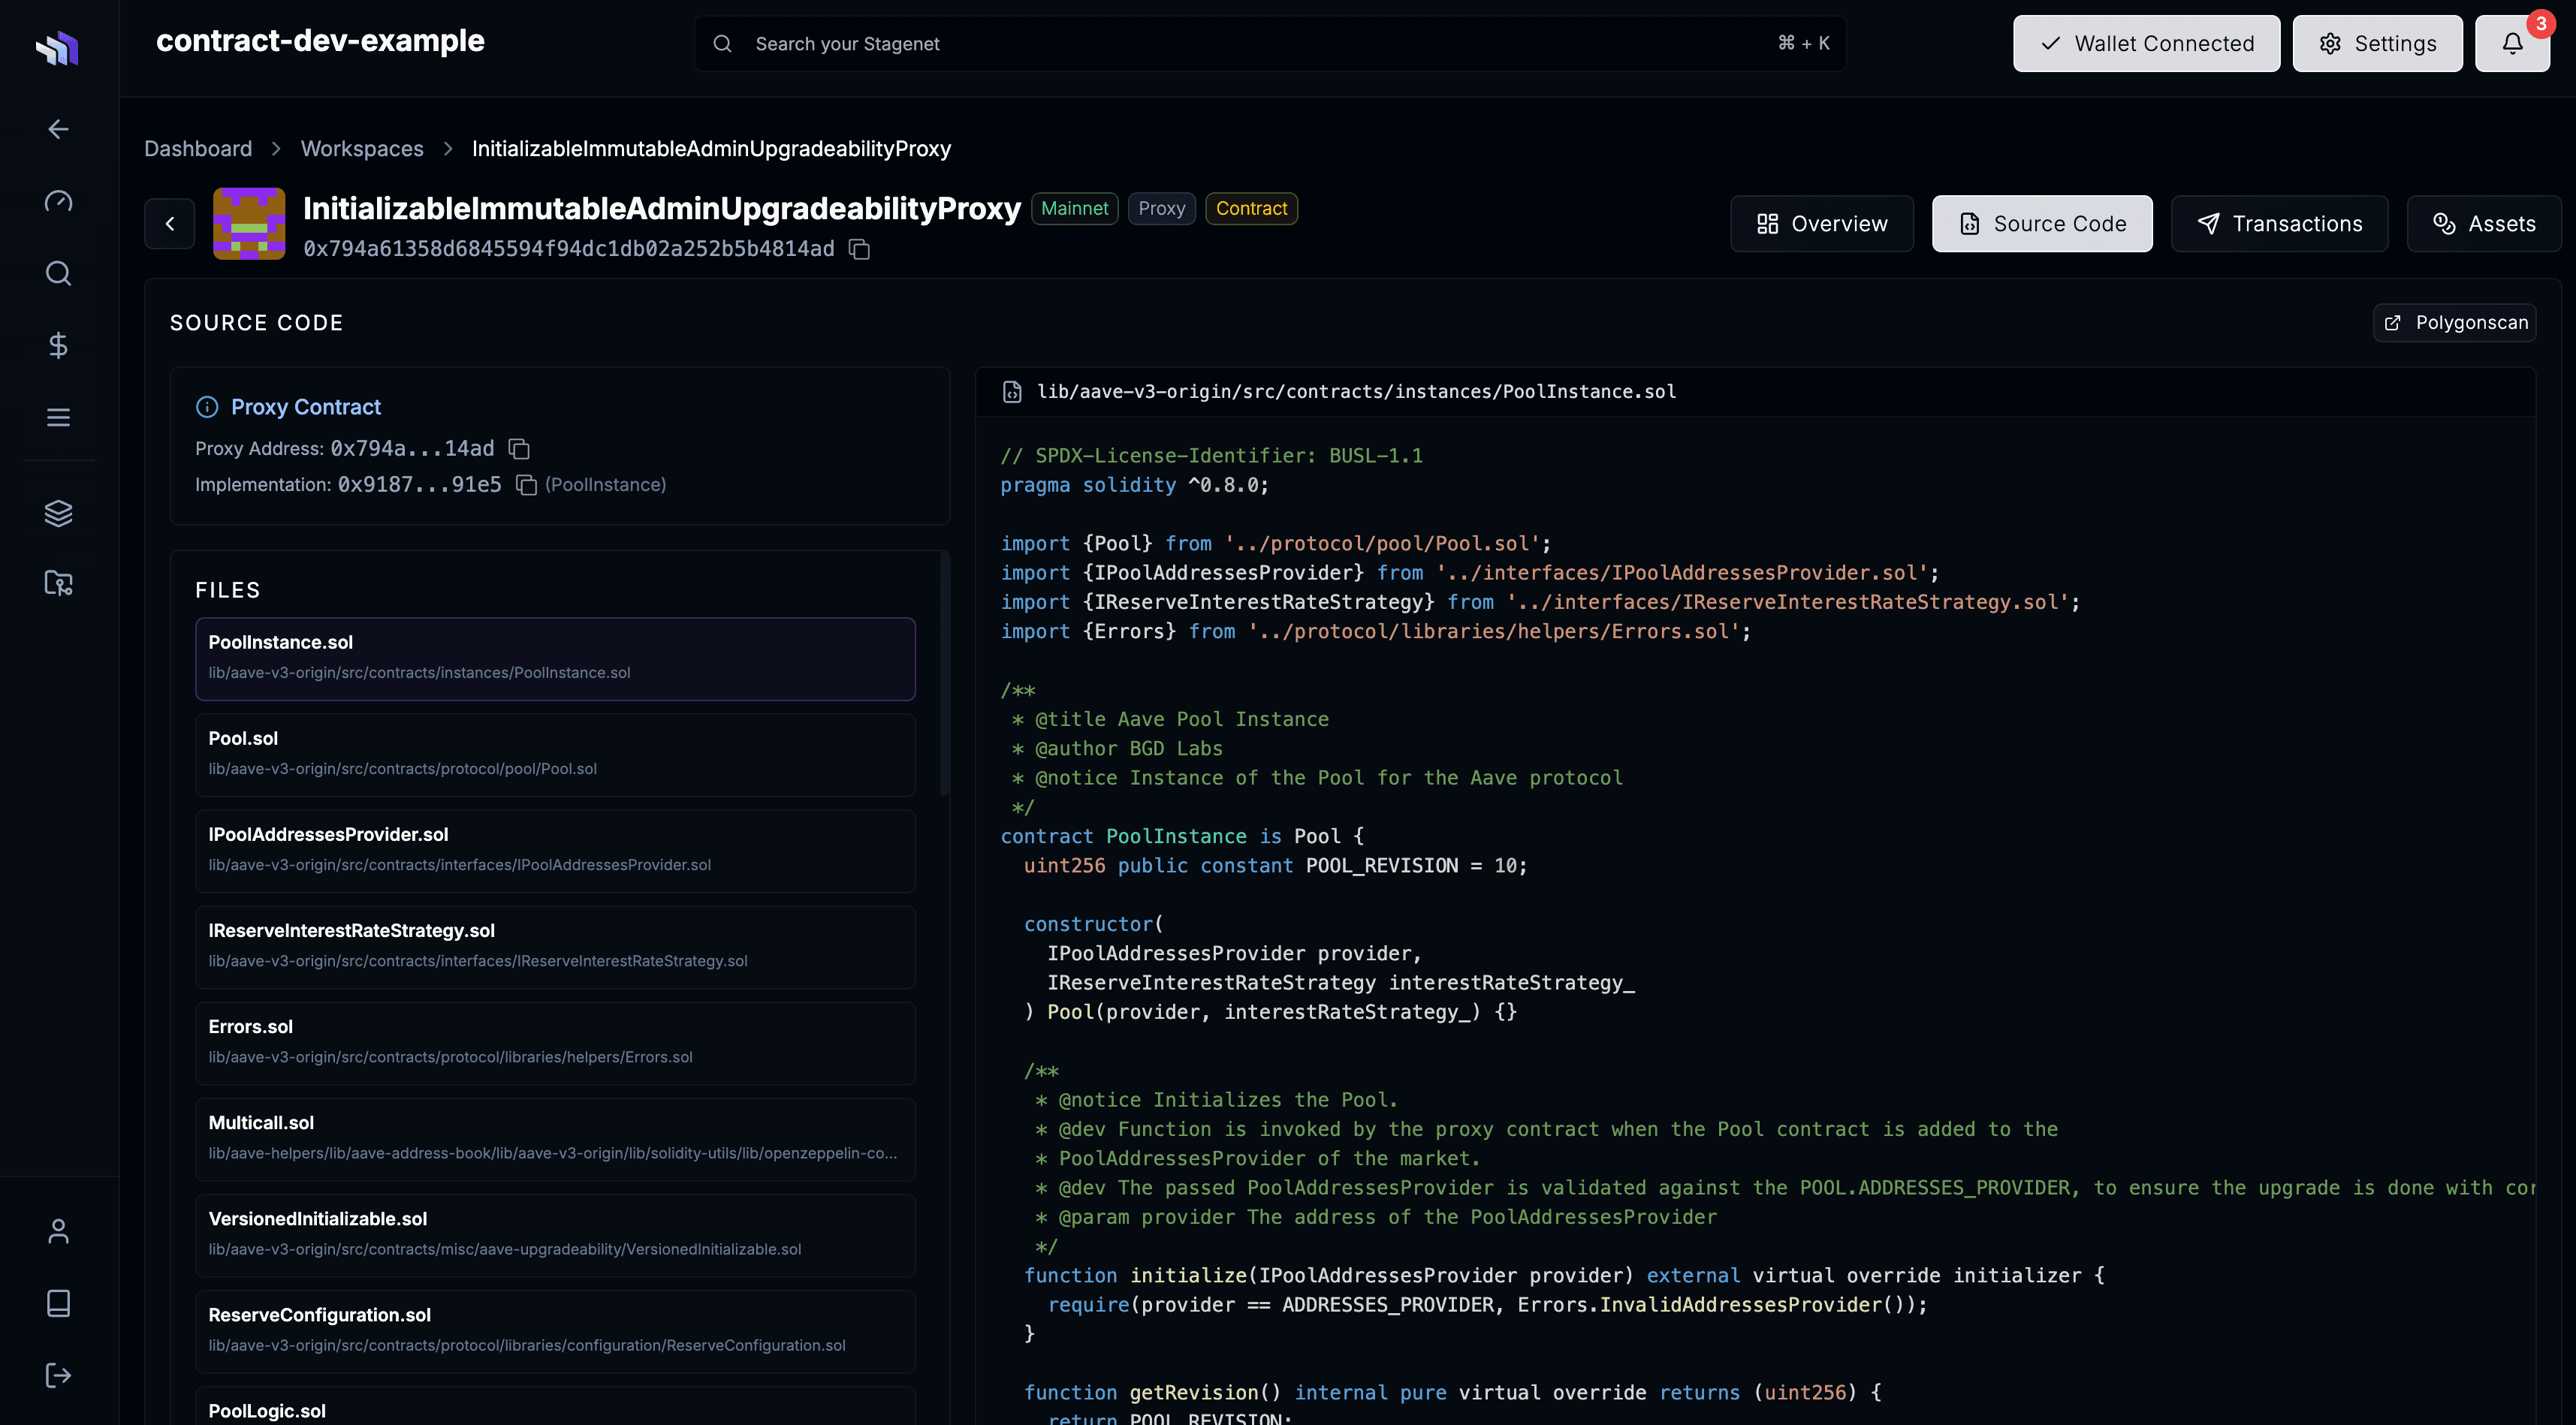Copy the contract address 0x794a61358d

click(859, 249)
